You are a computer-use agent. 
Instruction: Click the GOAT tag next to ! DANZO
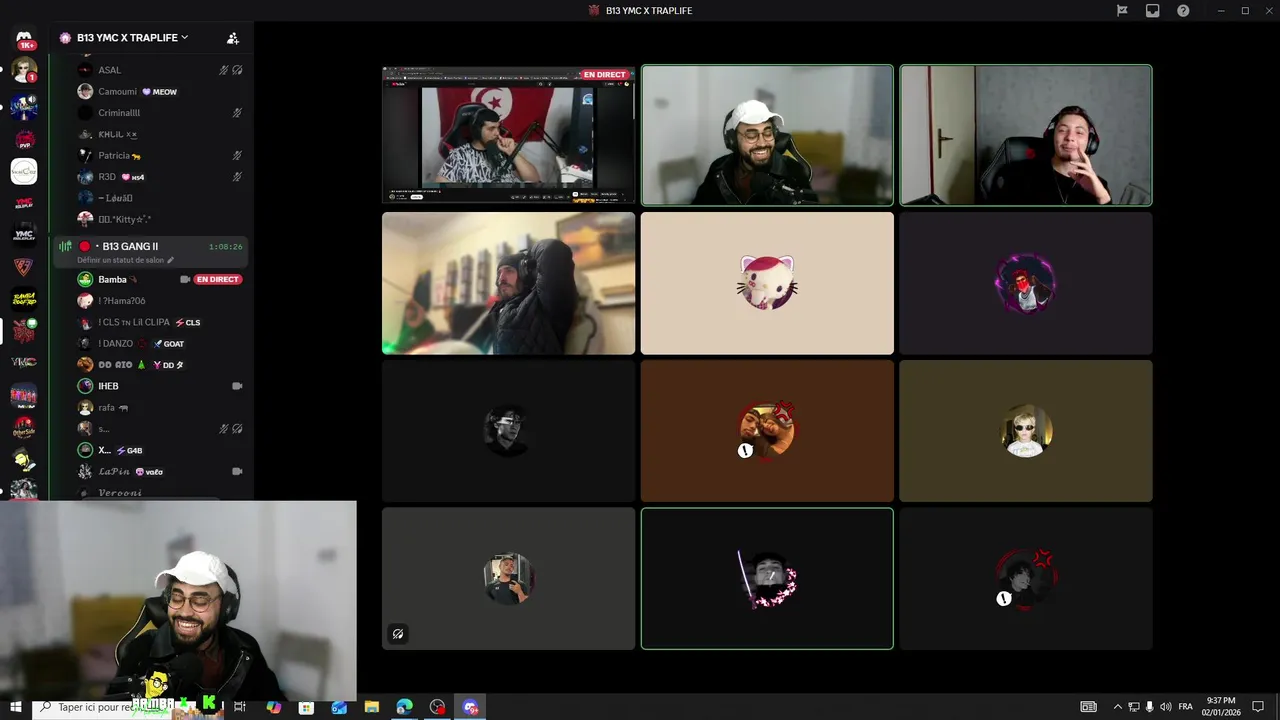(x=169, y=344)
